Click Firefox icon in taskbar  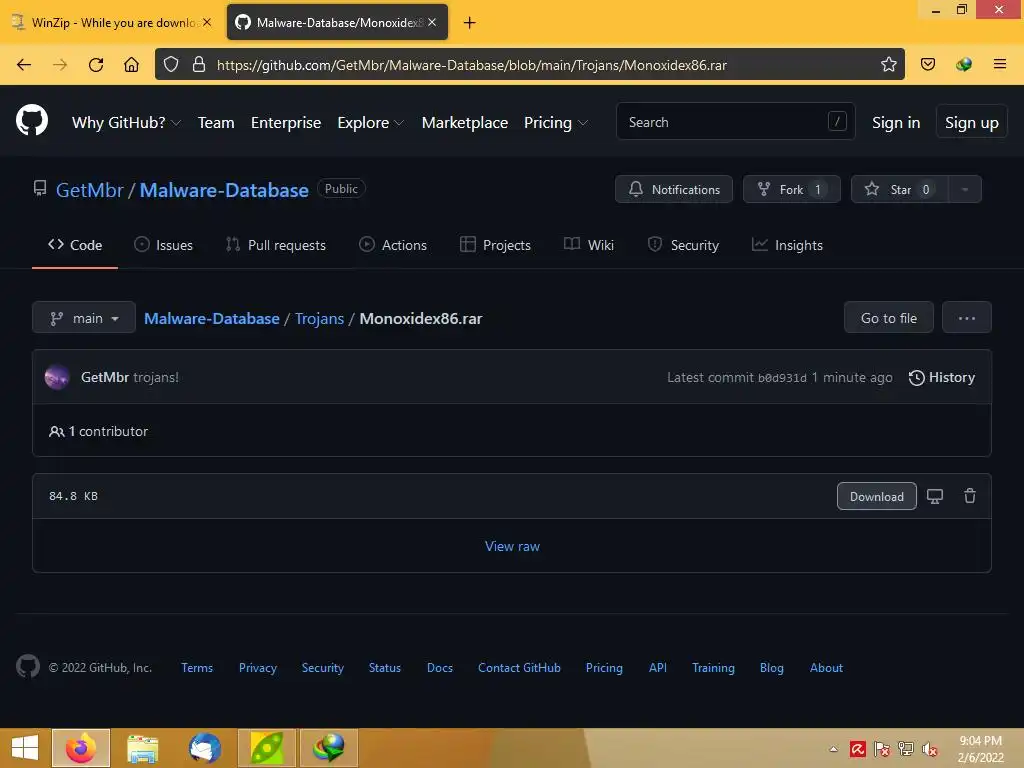[x=81, y=748]
